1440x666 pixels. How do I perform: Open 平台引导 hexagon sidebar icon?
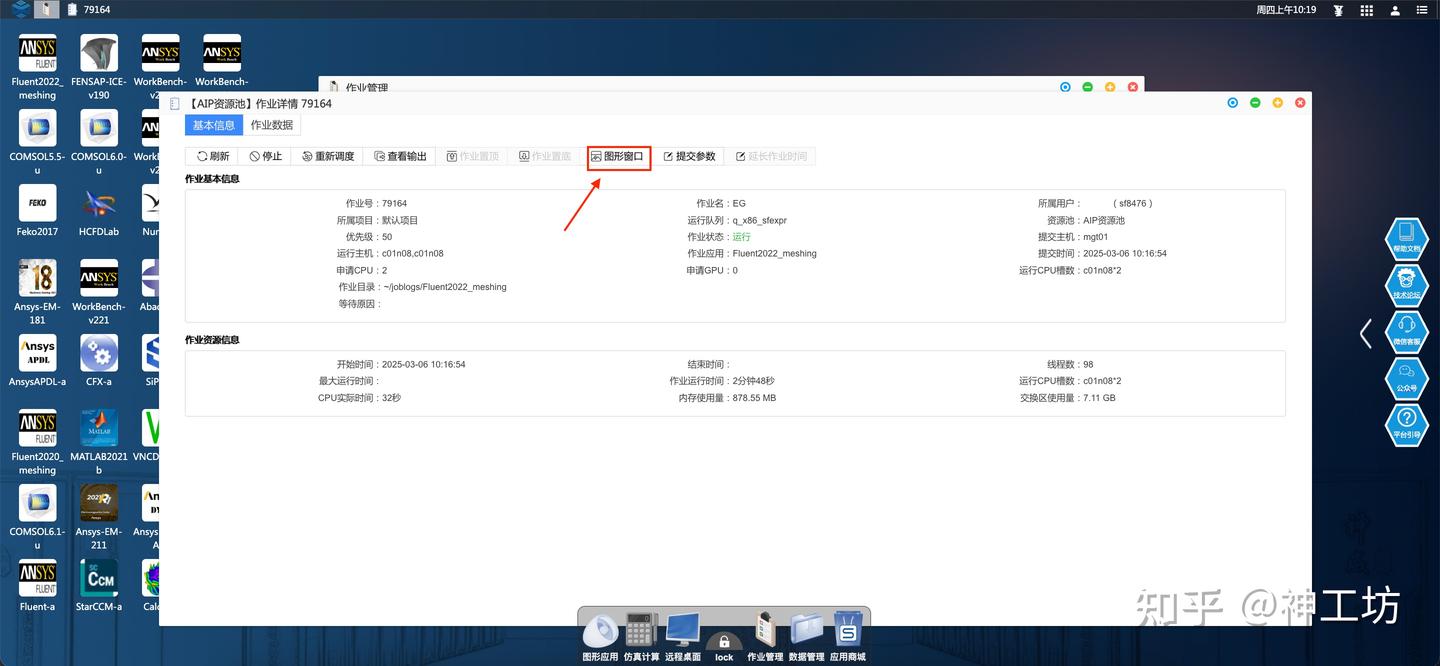(1406, 423)
